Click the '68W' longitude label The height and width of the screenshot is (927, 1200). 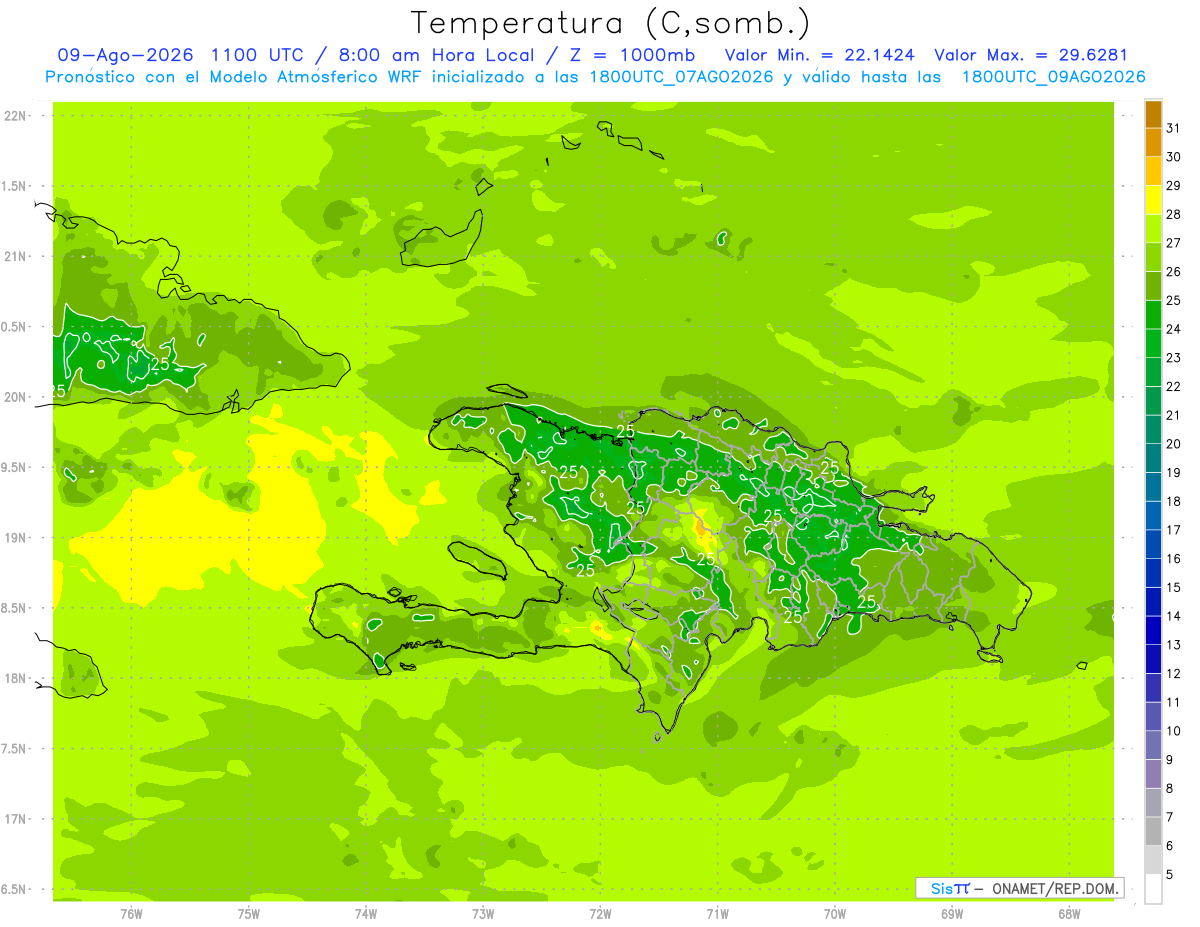click(x=1069, y=913)
